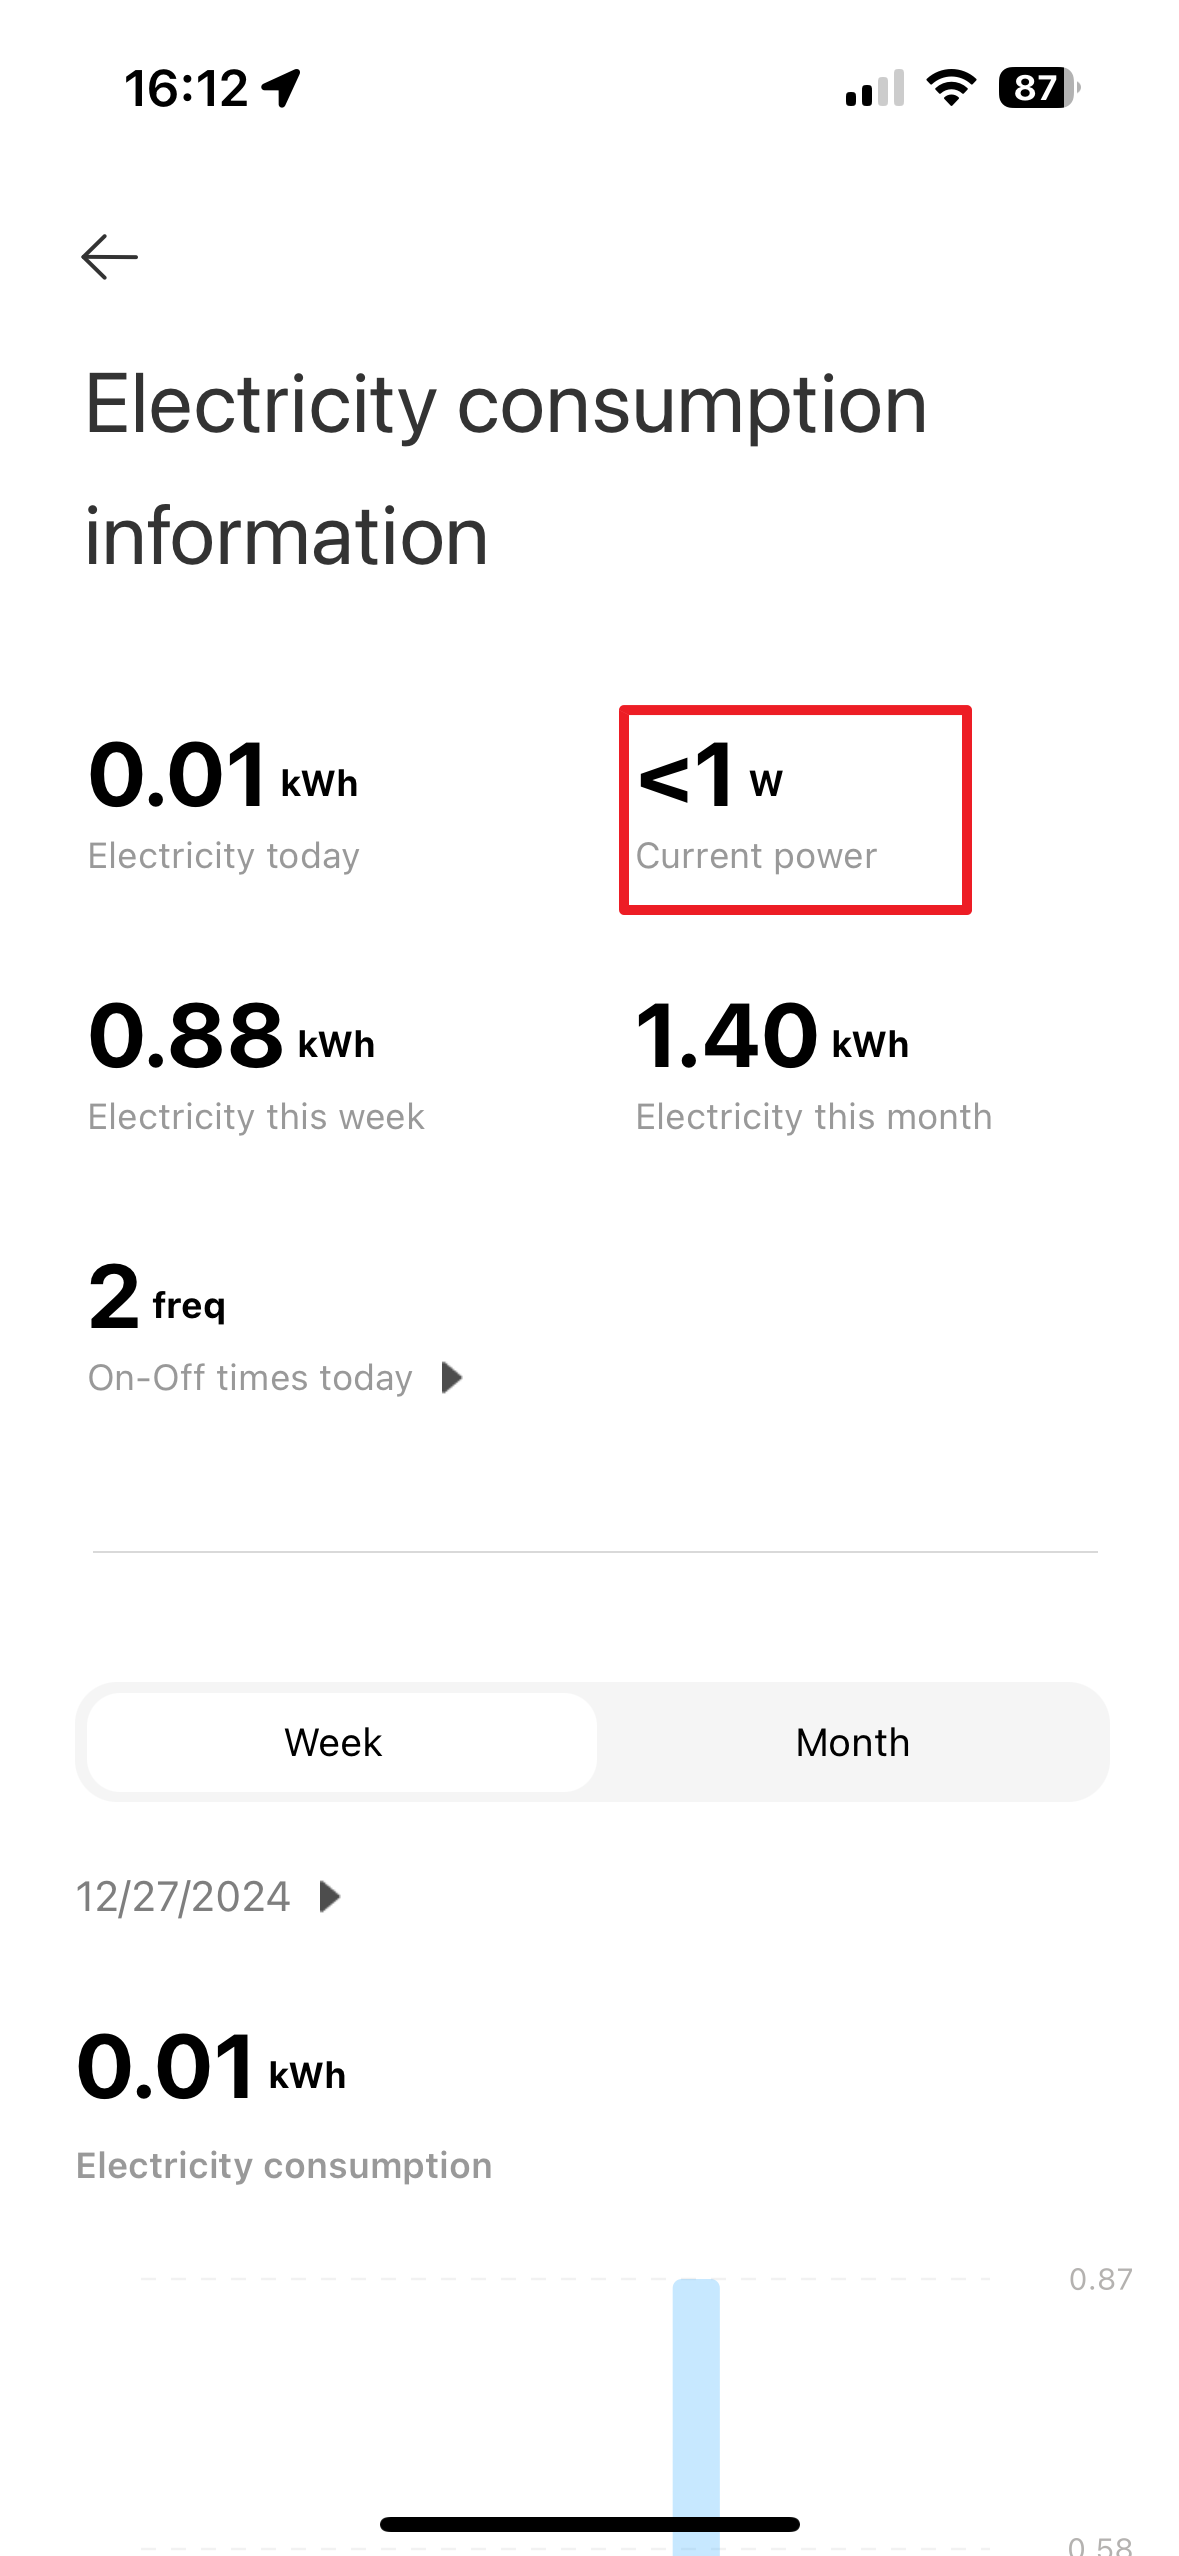Tap the 12/27/2024 date label
Image resolution: width=1179 pixels, height=2556 pixels.
pos(184,1896)
